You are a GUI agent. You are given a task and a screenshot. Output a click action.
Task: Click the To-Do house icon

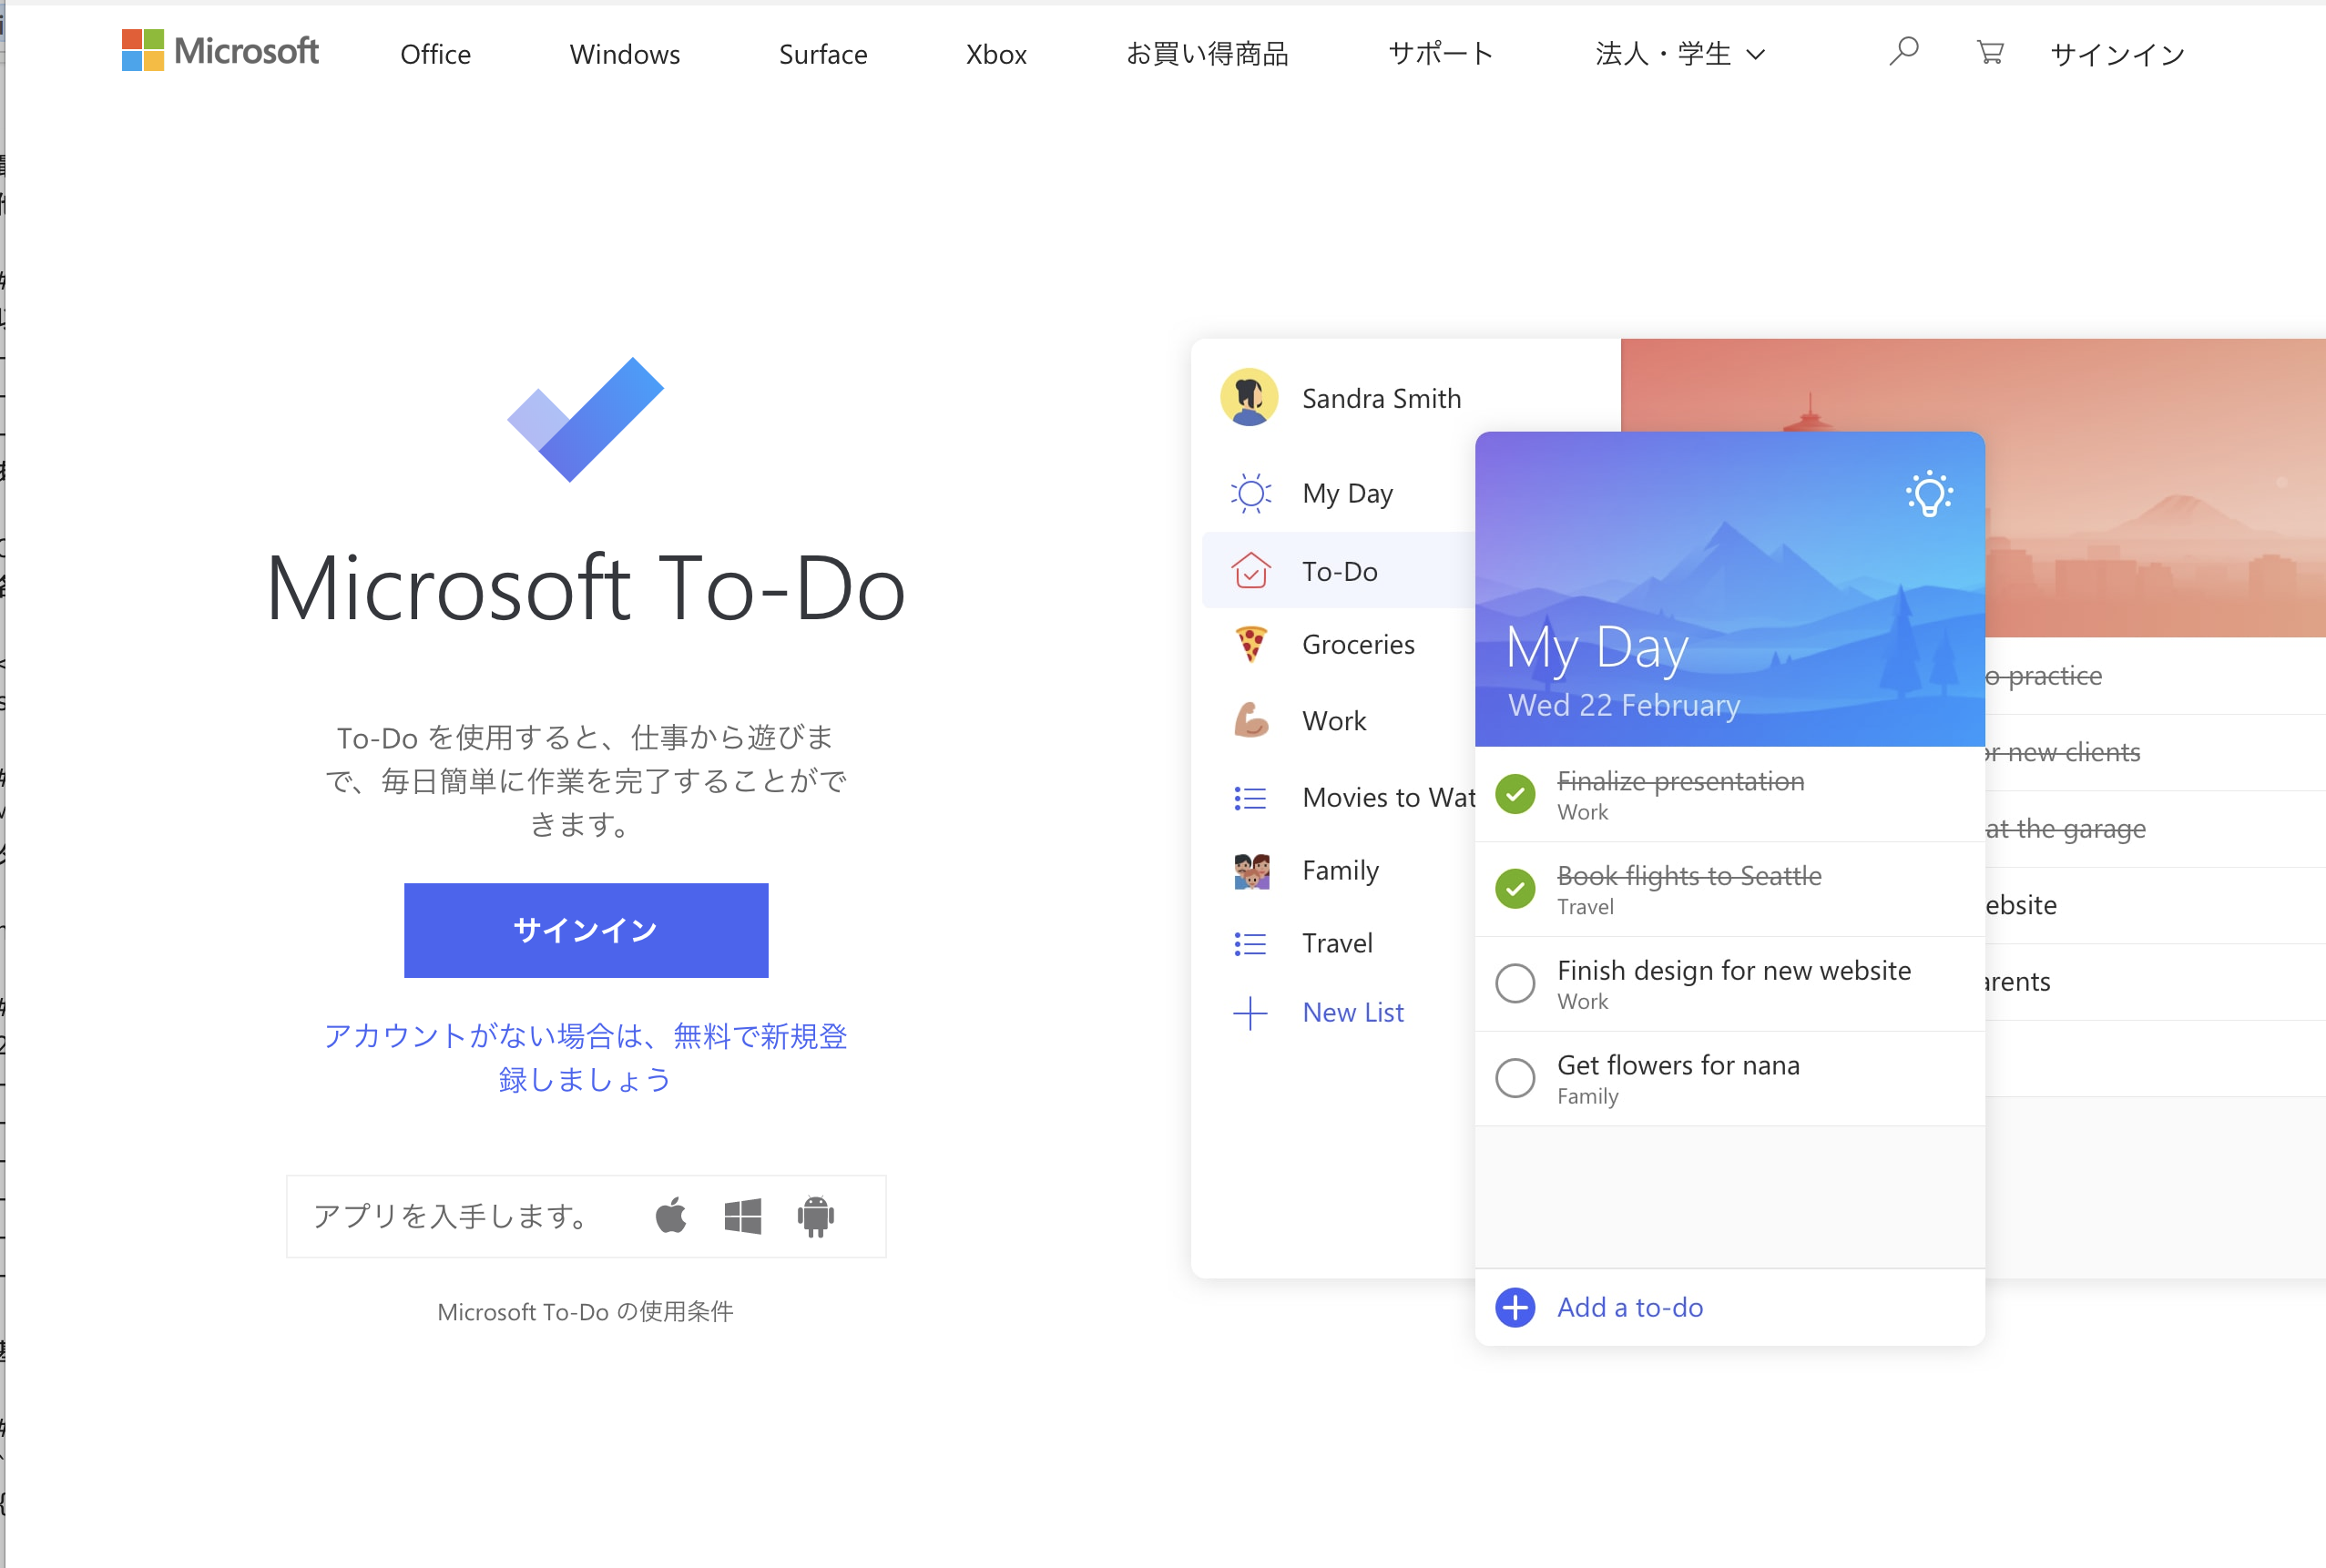(x=1250, y=570)
